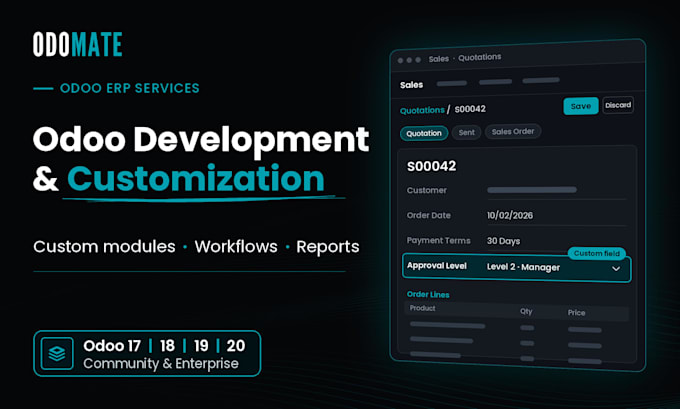Viewport: 680px width, 409px height.
Task: Select the Quotation status pill
Action: [x=424, y=133]
